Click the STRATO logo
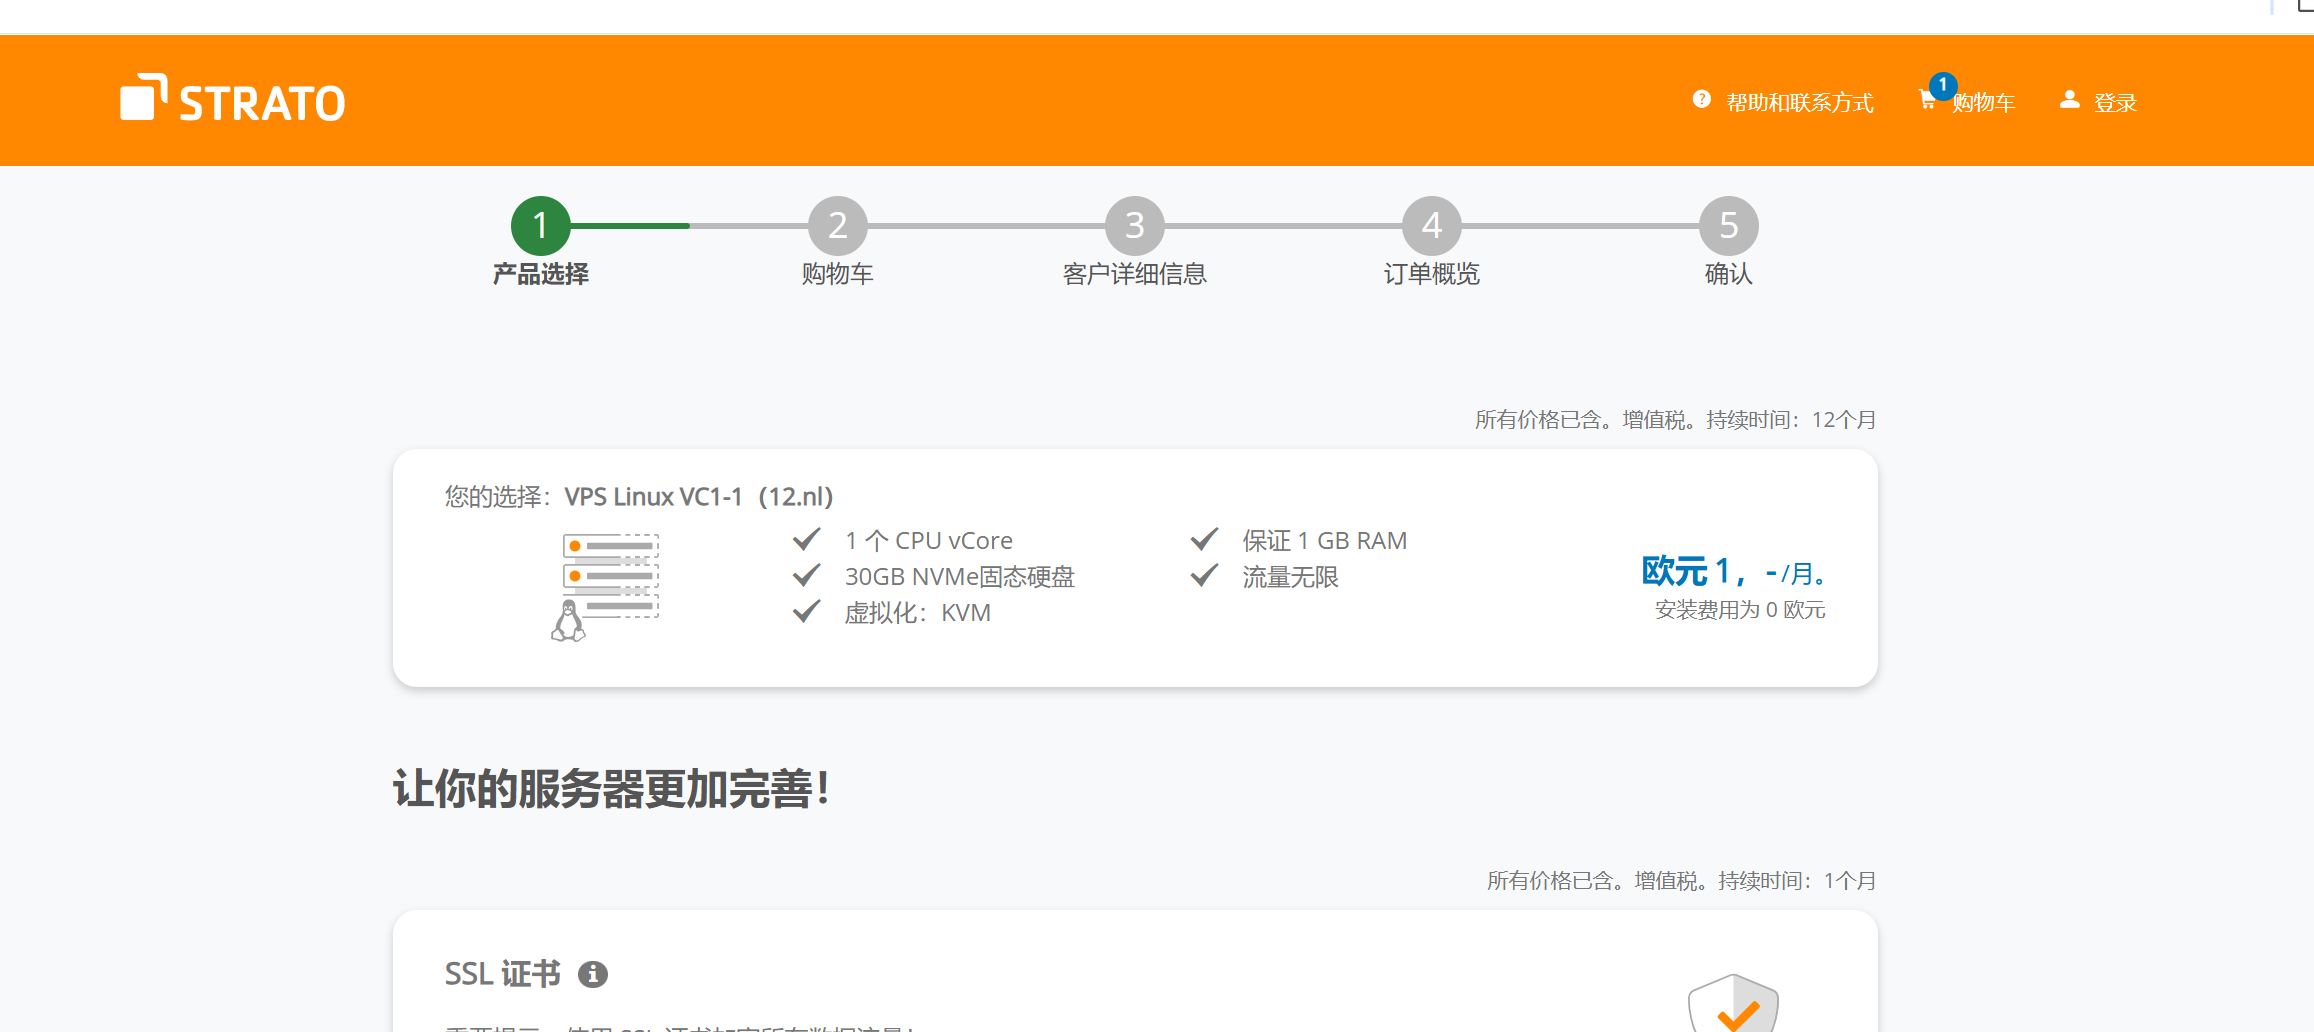 [232, 100]
